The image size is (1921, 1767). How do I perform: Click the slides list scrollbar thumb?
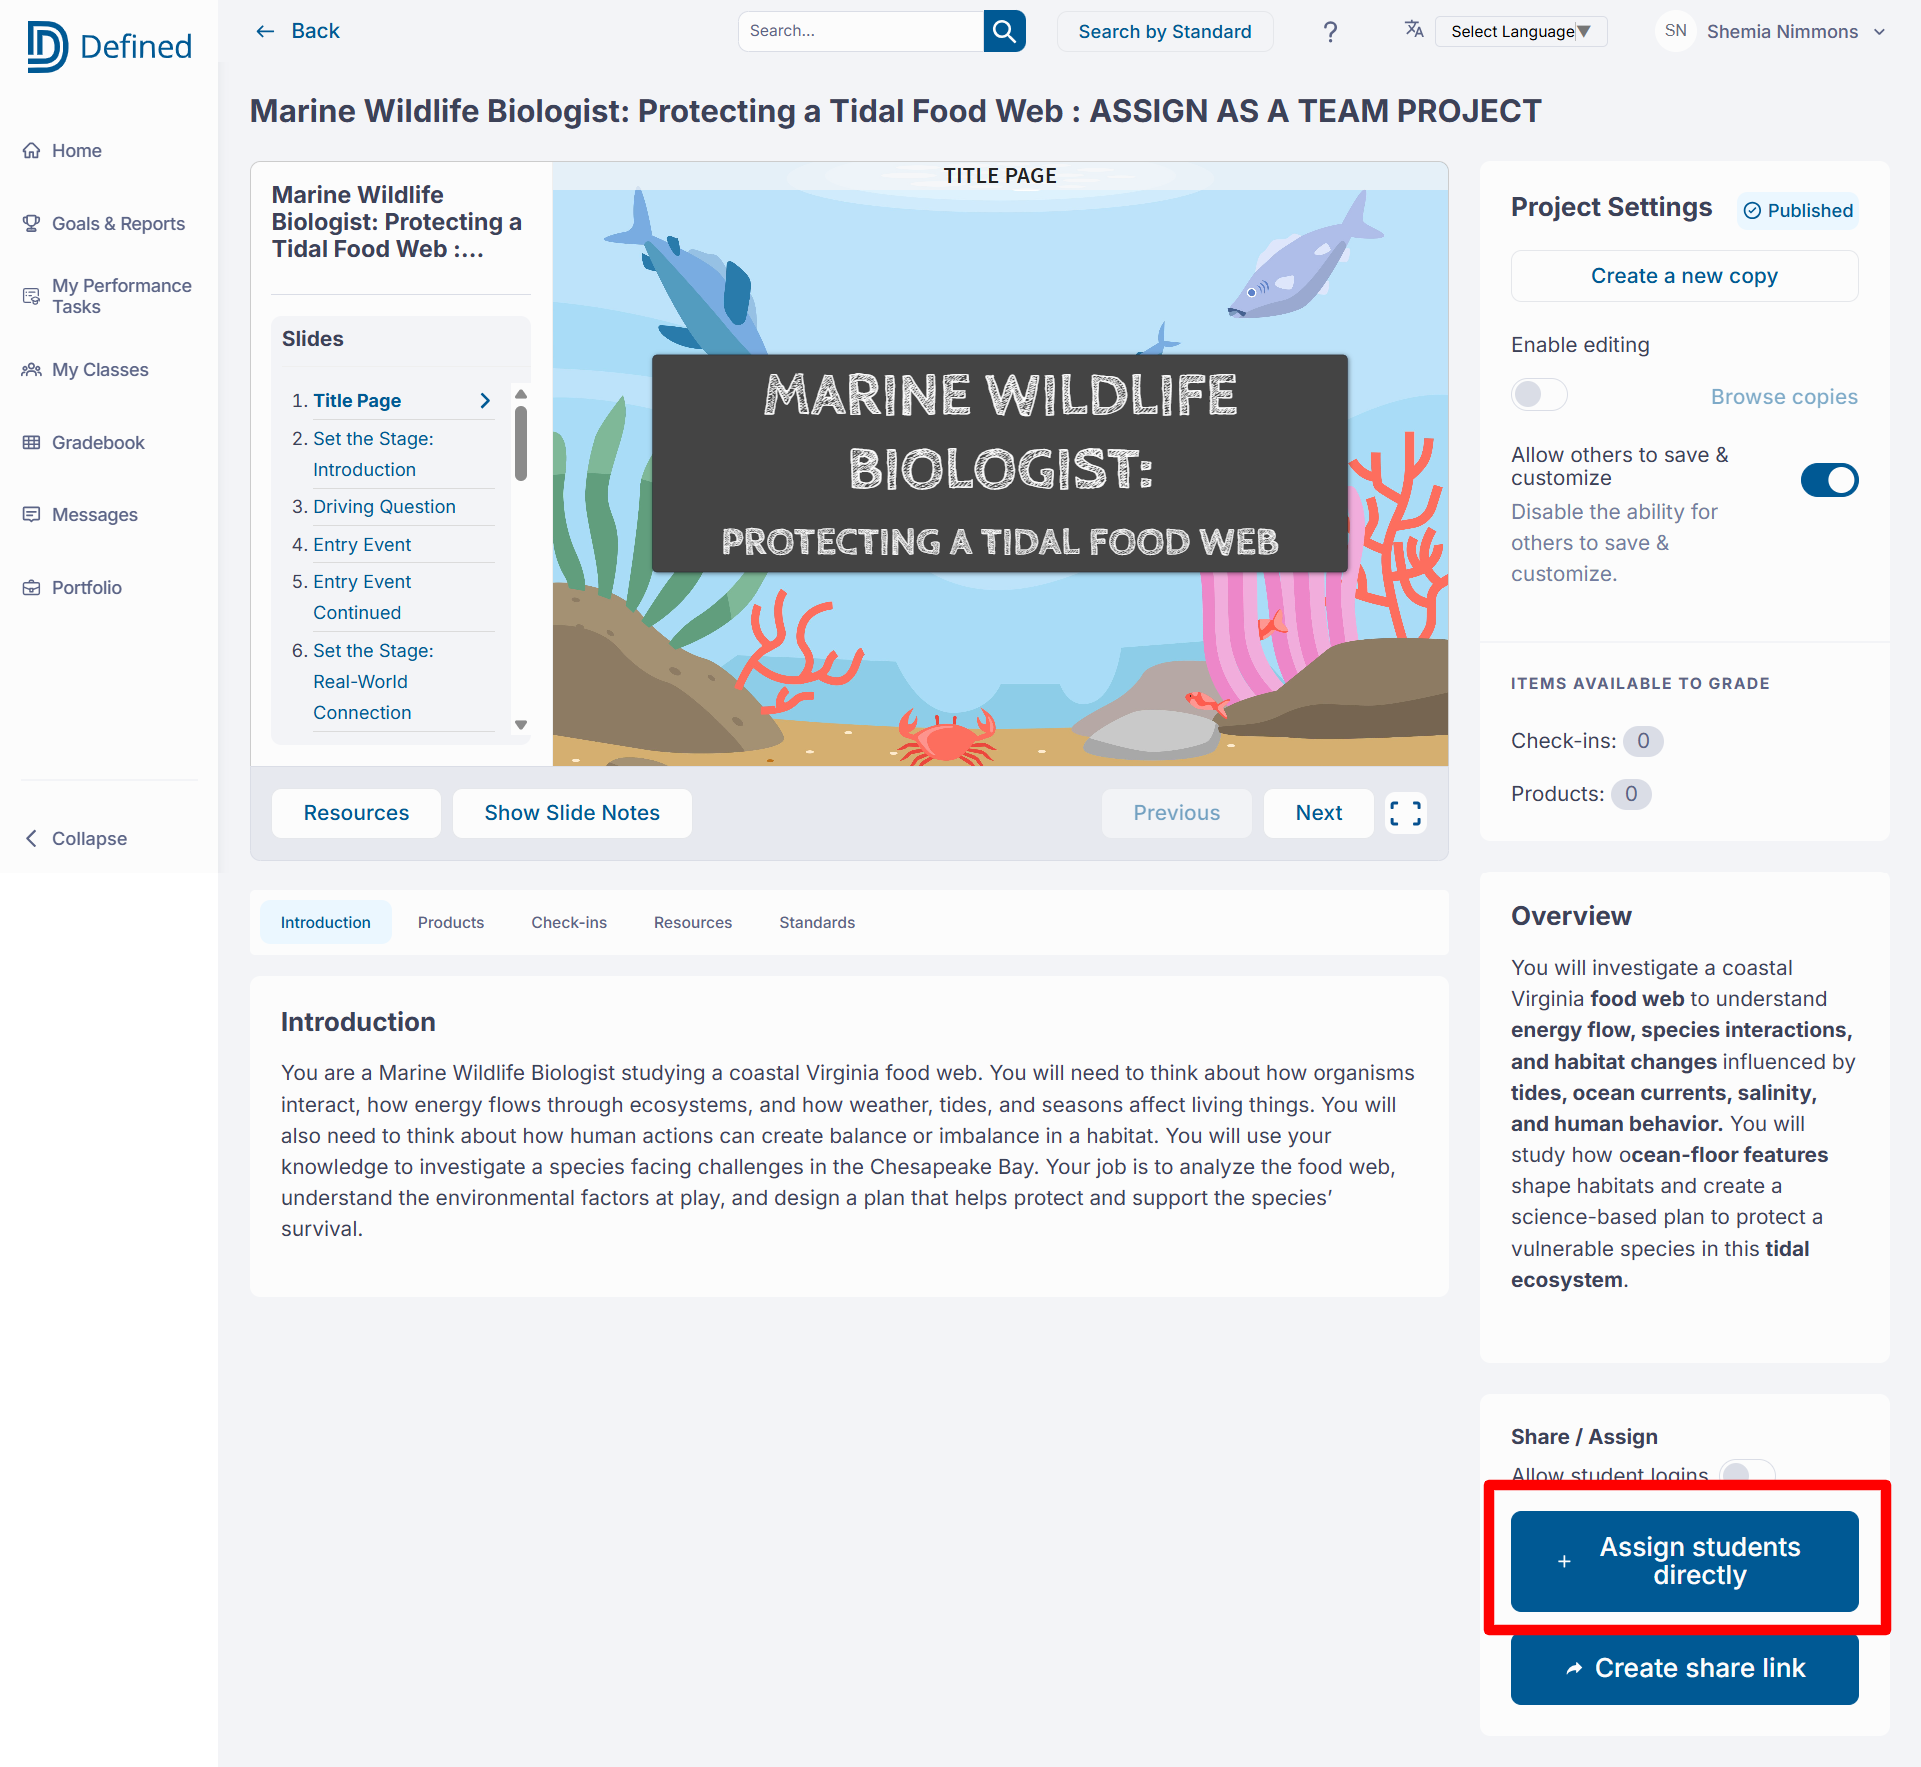pos(521,443)
